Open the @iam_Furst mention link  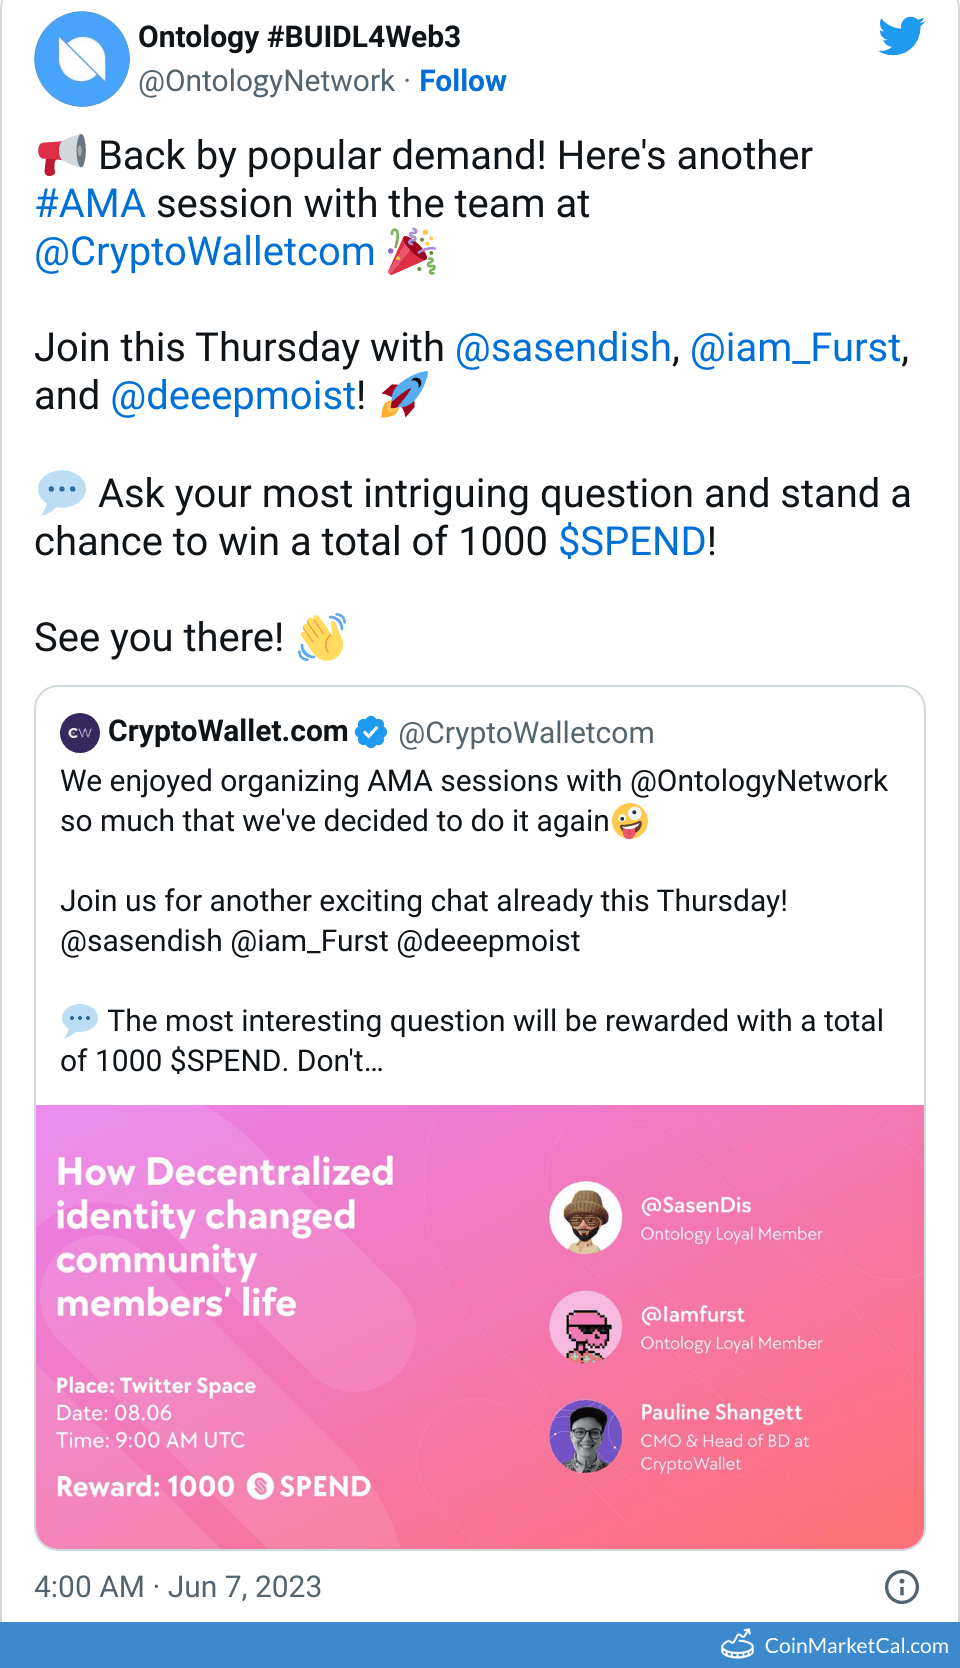tap(796, 348)
